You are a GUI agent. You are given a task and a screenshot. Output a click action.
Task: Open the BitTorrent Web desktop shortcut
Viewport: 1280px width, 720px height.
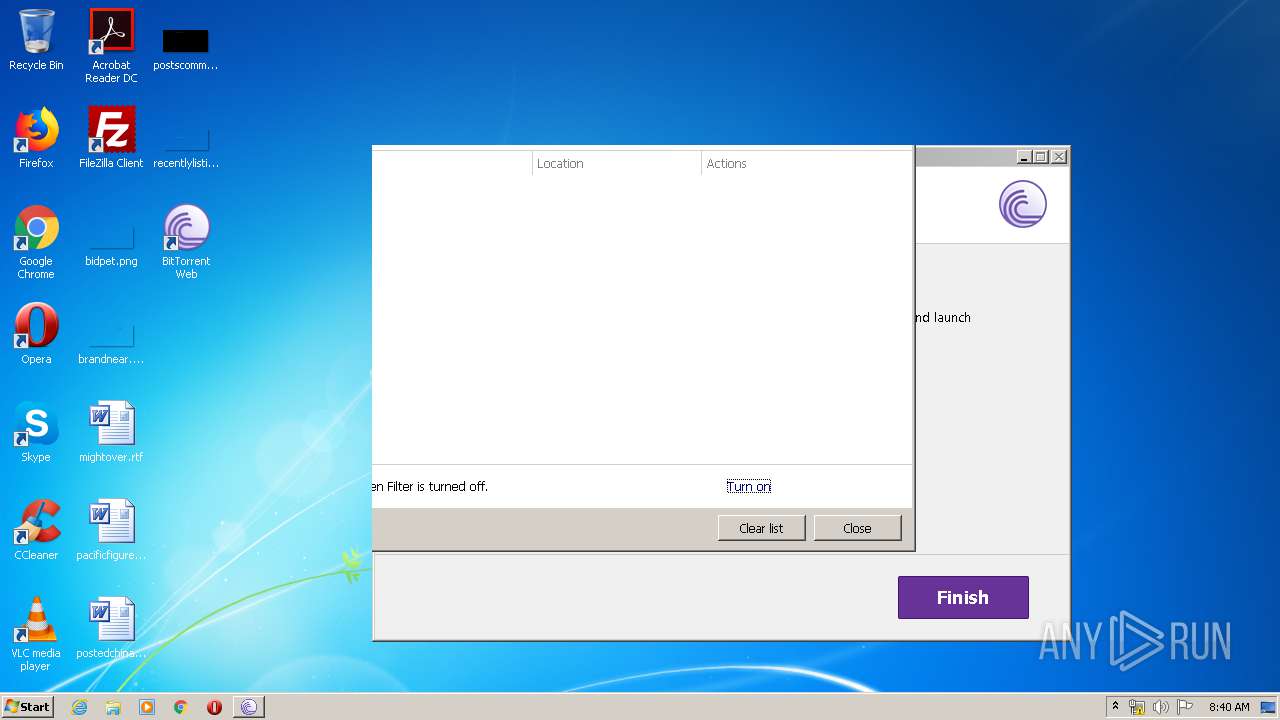[x=186, y=242]
